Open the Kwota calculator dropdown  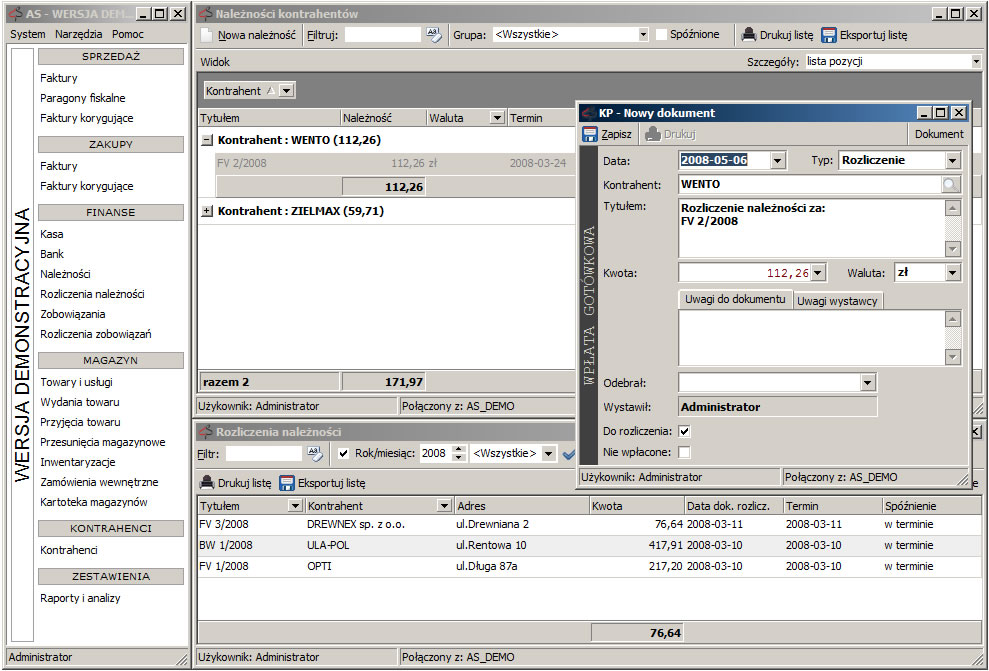(818, 273)
